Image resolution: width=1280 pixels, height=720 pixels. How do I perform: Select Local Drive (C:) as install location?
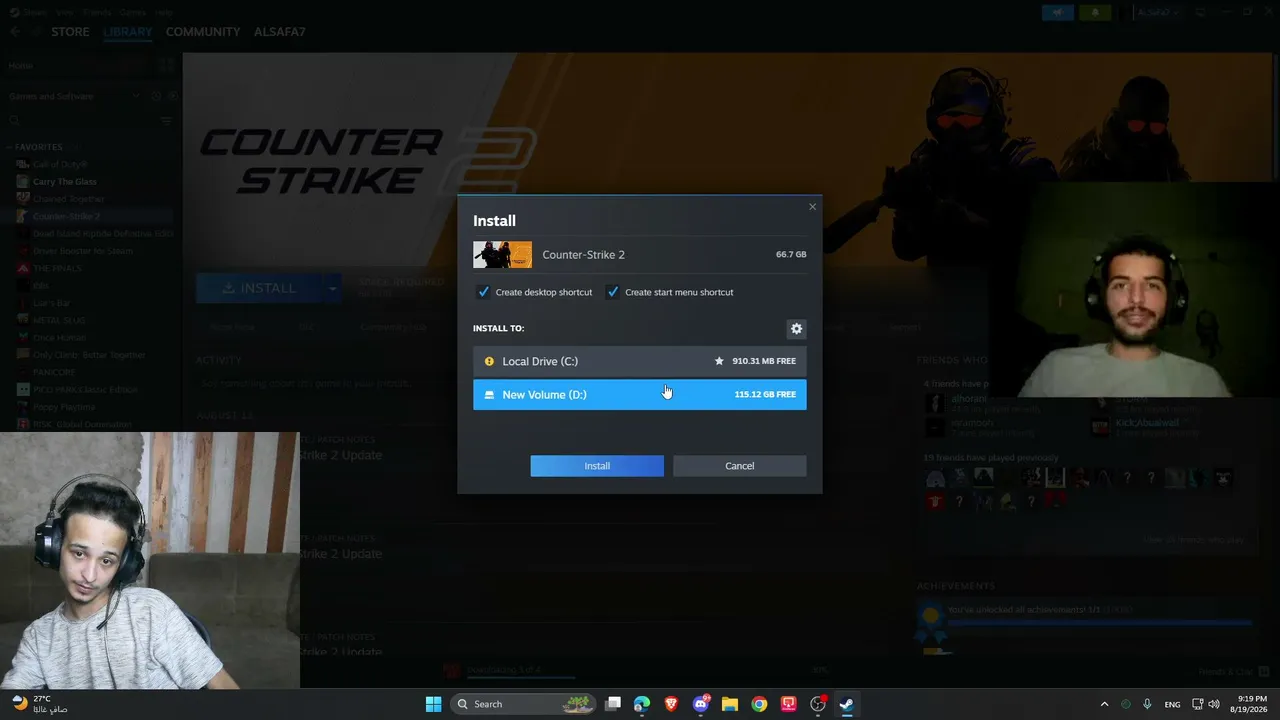[639, 361]
